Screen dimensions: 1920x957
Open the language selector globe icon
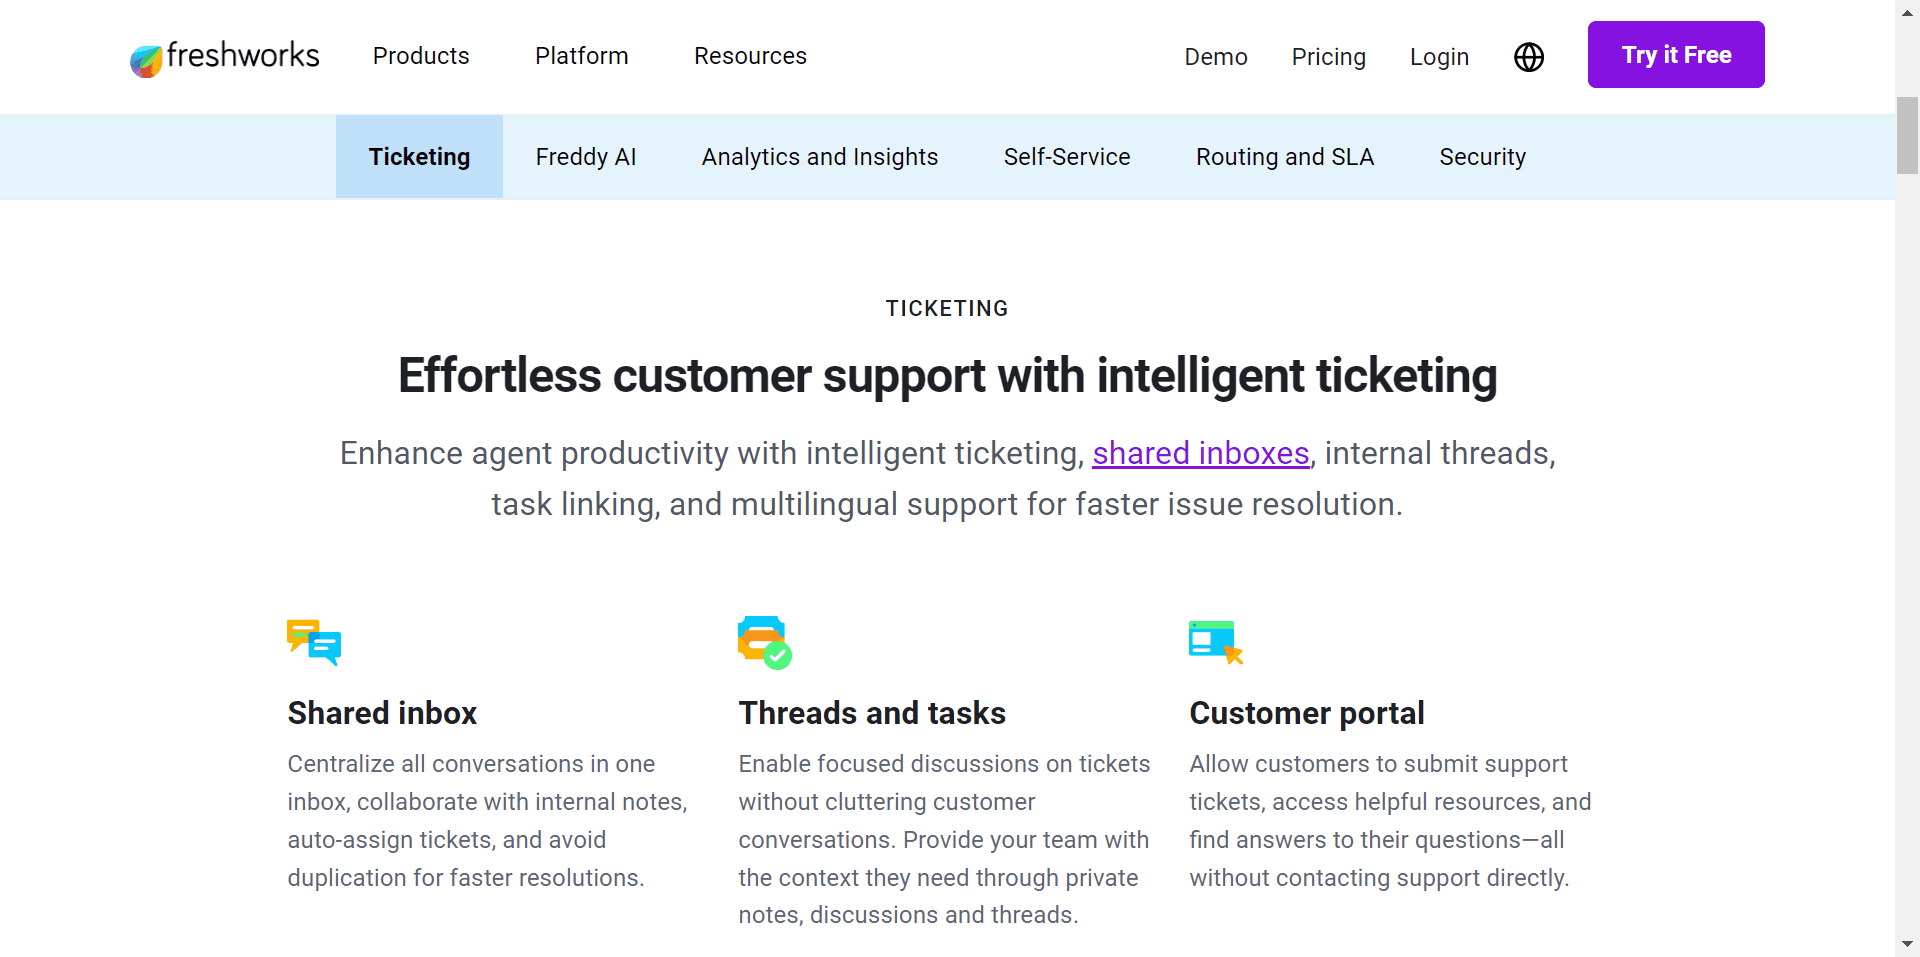tap(1528, 57)
